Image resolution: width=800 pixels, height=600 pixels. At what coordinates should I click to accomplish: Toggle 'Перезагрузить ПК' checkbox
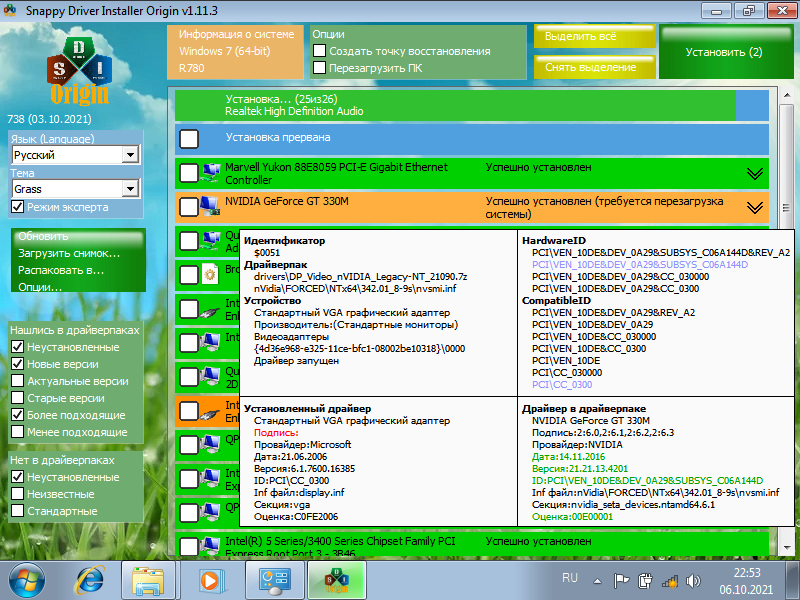320,68
